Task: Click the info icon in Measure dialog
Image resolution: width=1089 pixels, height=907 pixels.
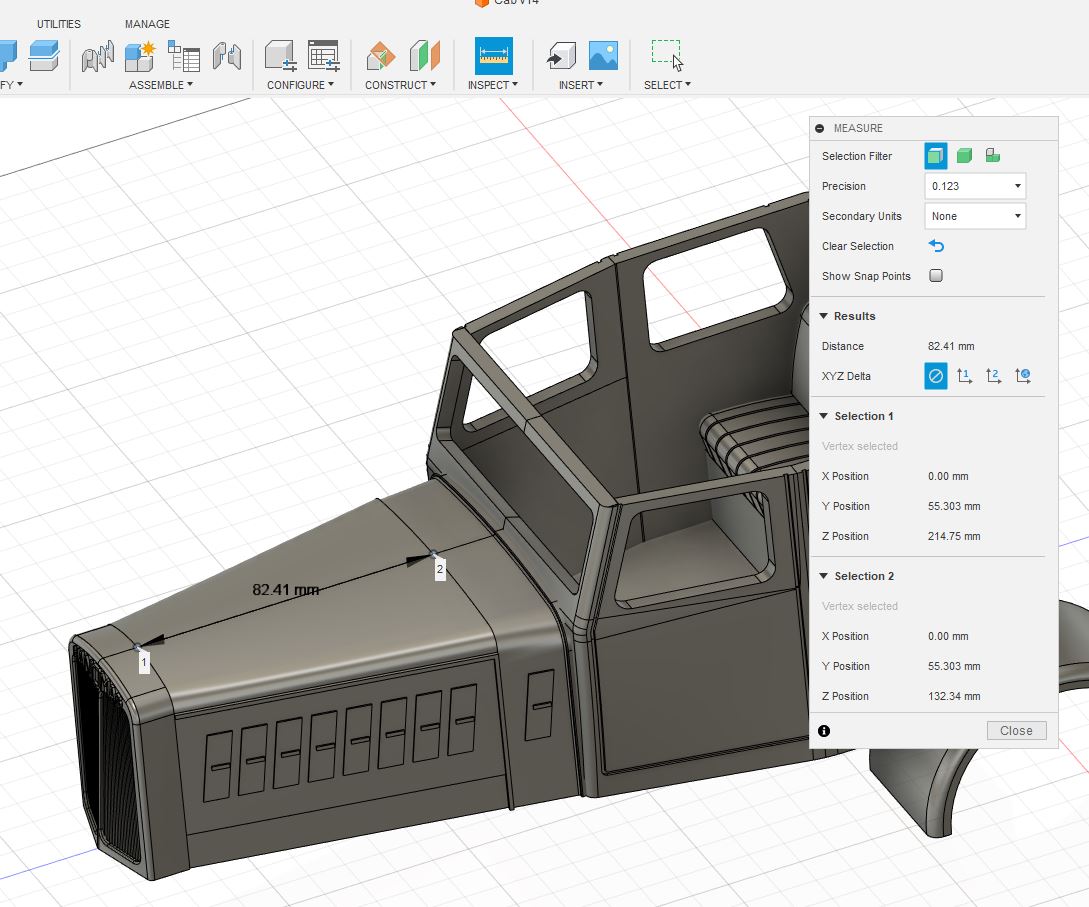Action: pos(824,731)
